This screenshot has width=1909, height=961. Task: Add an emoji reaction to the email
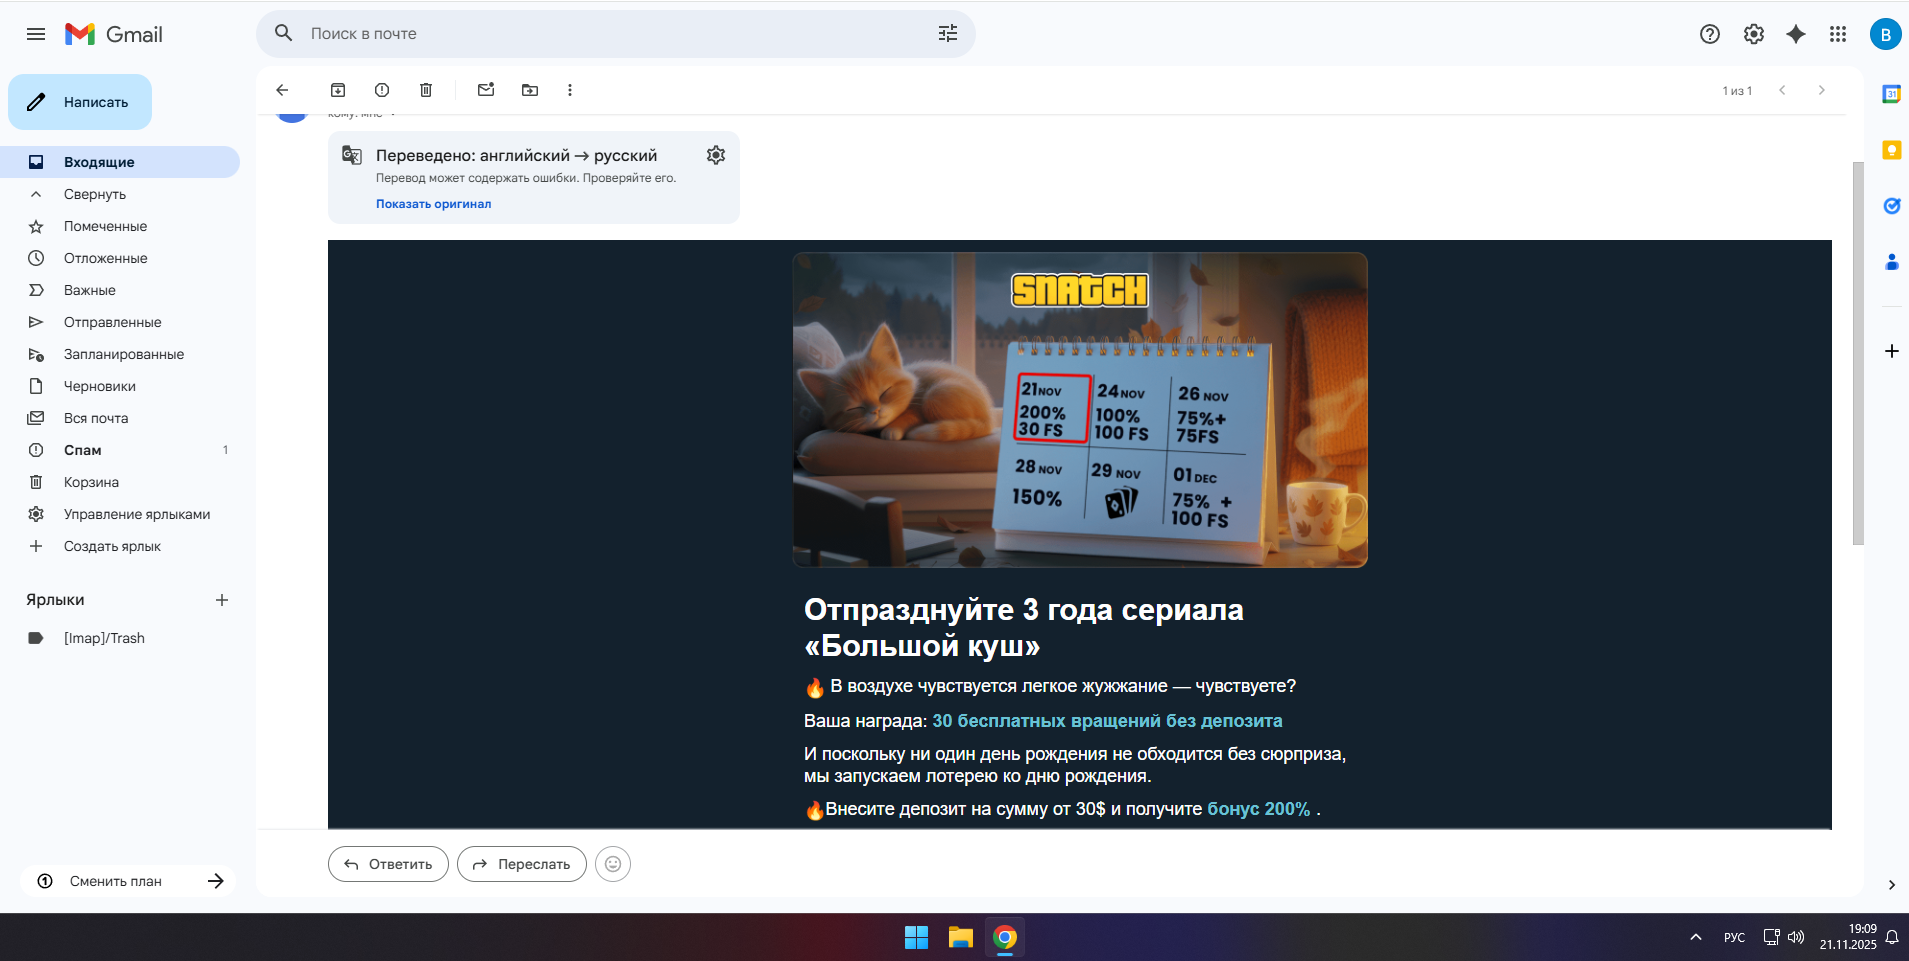click(613, 864)
